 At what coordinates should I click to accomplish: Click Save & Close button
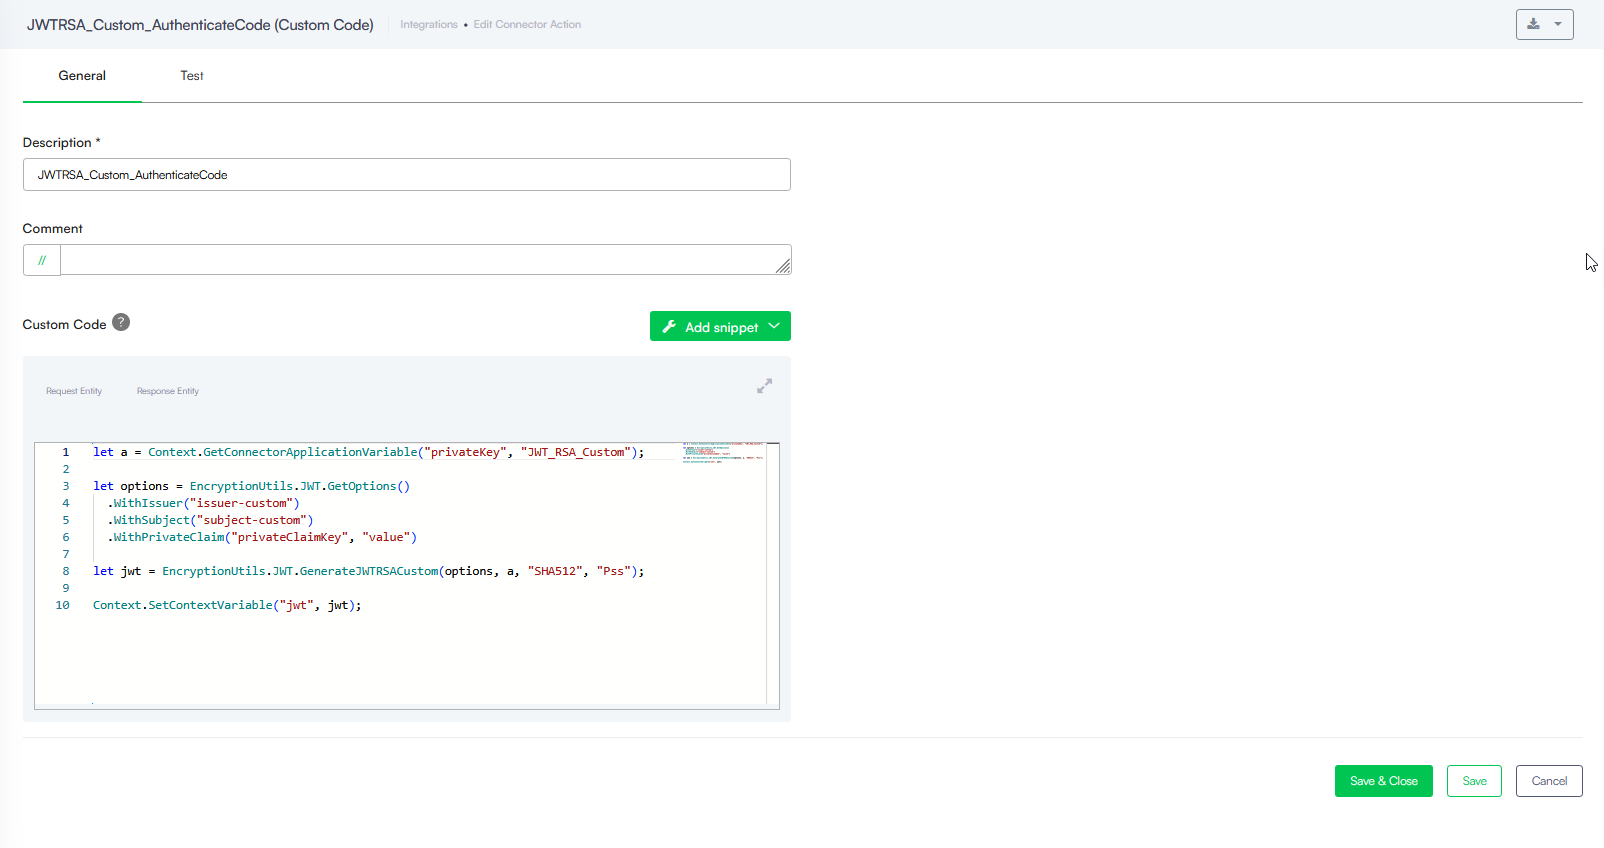coord(1384,781)
